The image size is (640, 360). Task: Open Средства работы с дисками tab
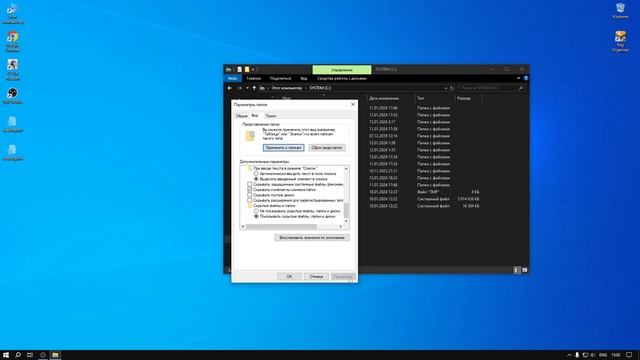coord(342,78)
